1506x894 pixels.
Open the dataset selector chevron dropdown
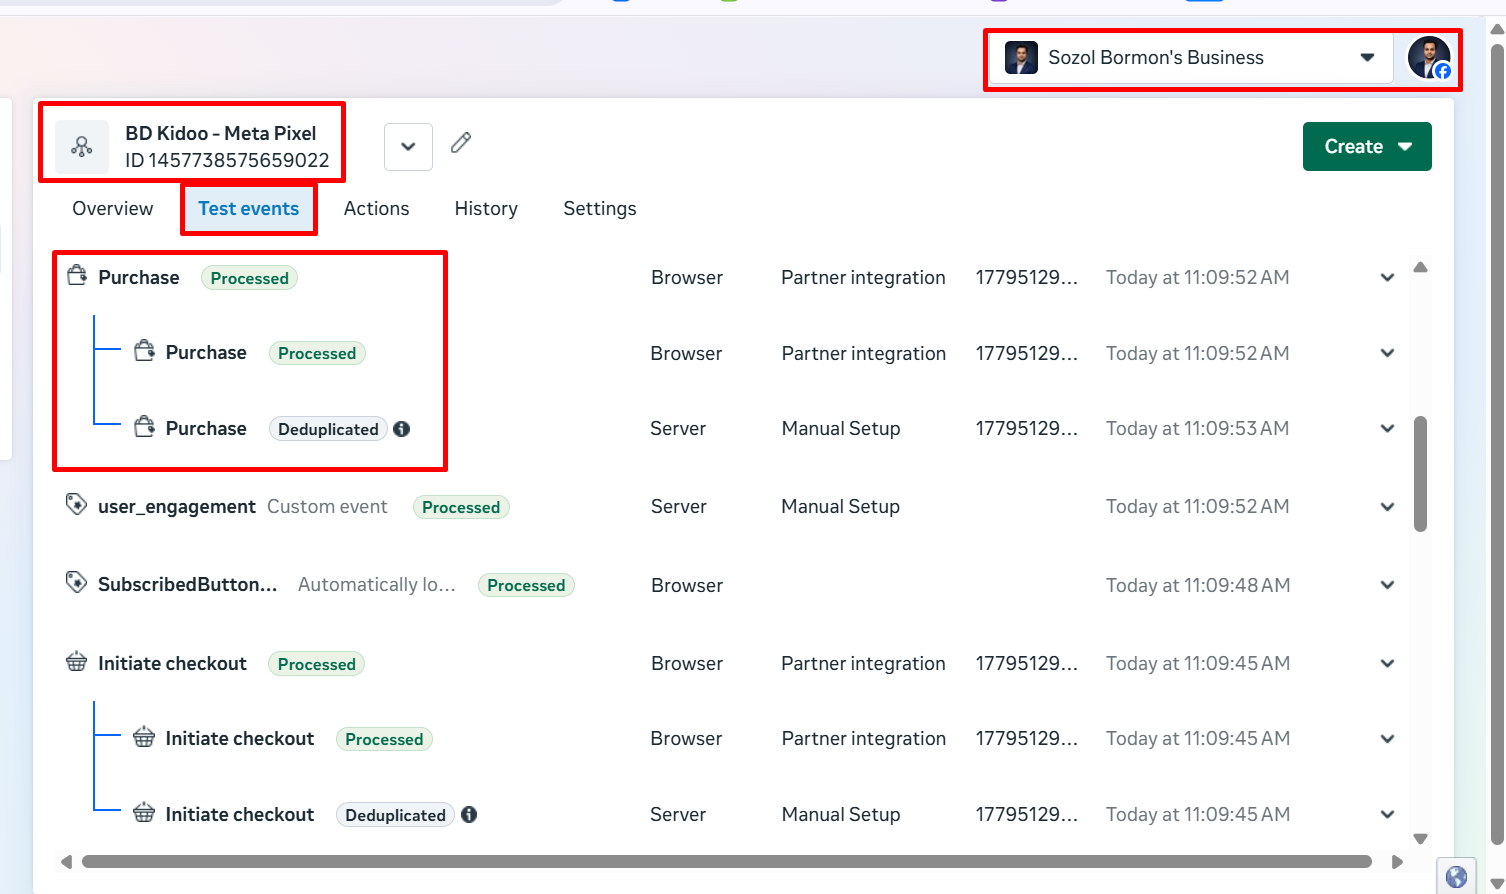(x=408, y=147)
